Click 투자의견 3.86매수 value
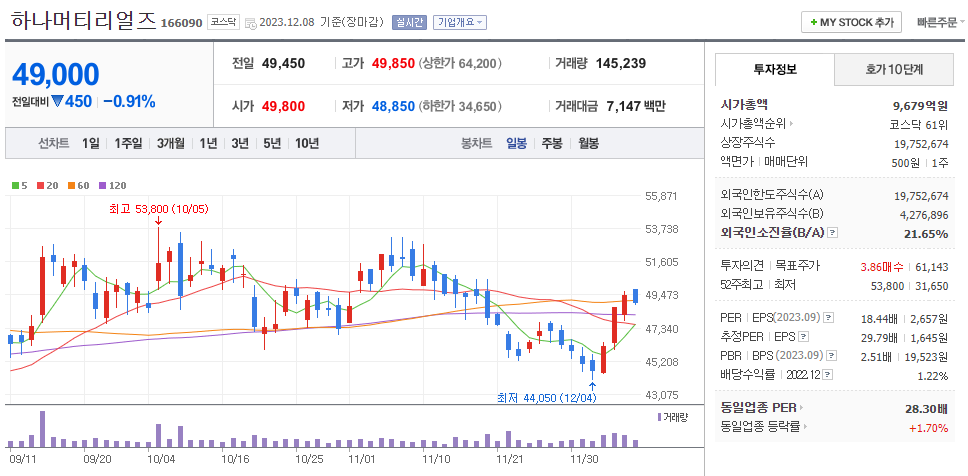The image size is (968, 476). point(882,267)
